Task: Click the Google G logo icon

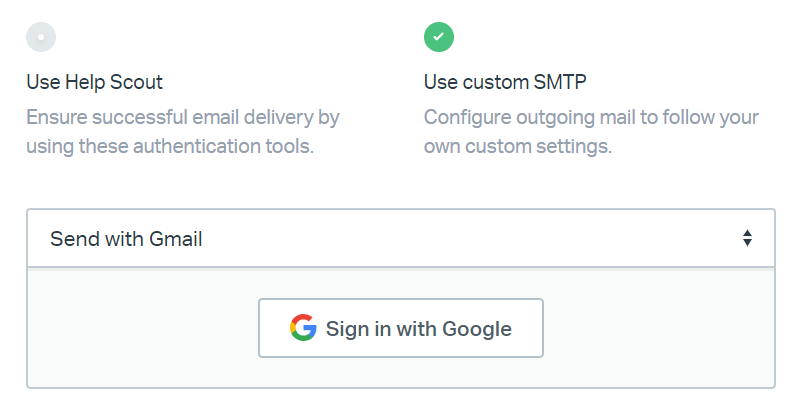Action: (303, 328)
